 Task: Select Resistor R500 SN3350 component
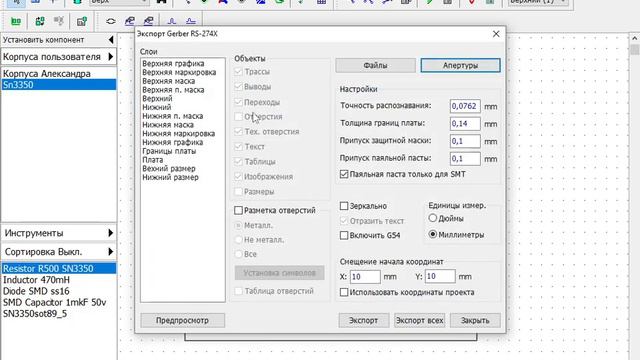coord(59,269)
